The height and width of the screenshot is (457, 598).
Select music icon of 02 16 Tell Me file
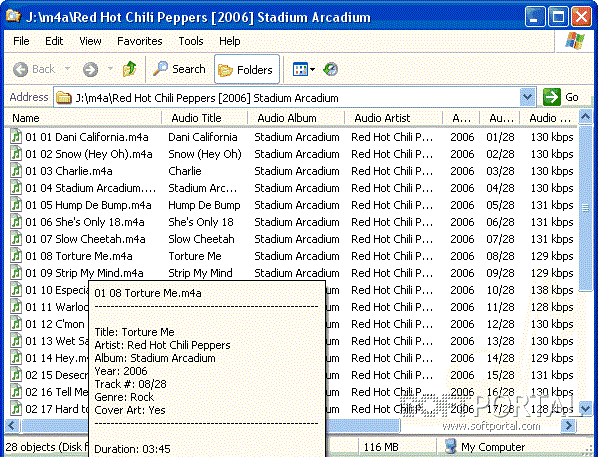coord(16,392)
